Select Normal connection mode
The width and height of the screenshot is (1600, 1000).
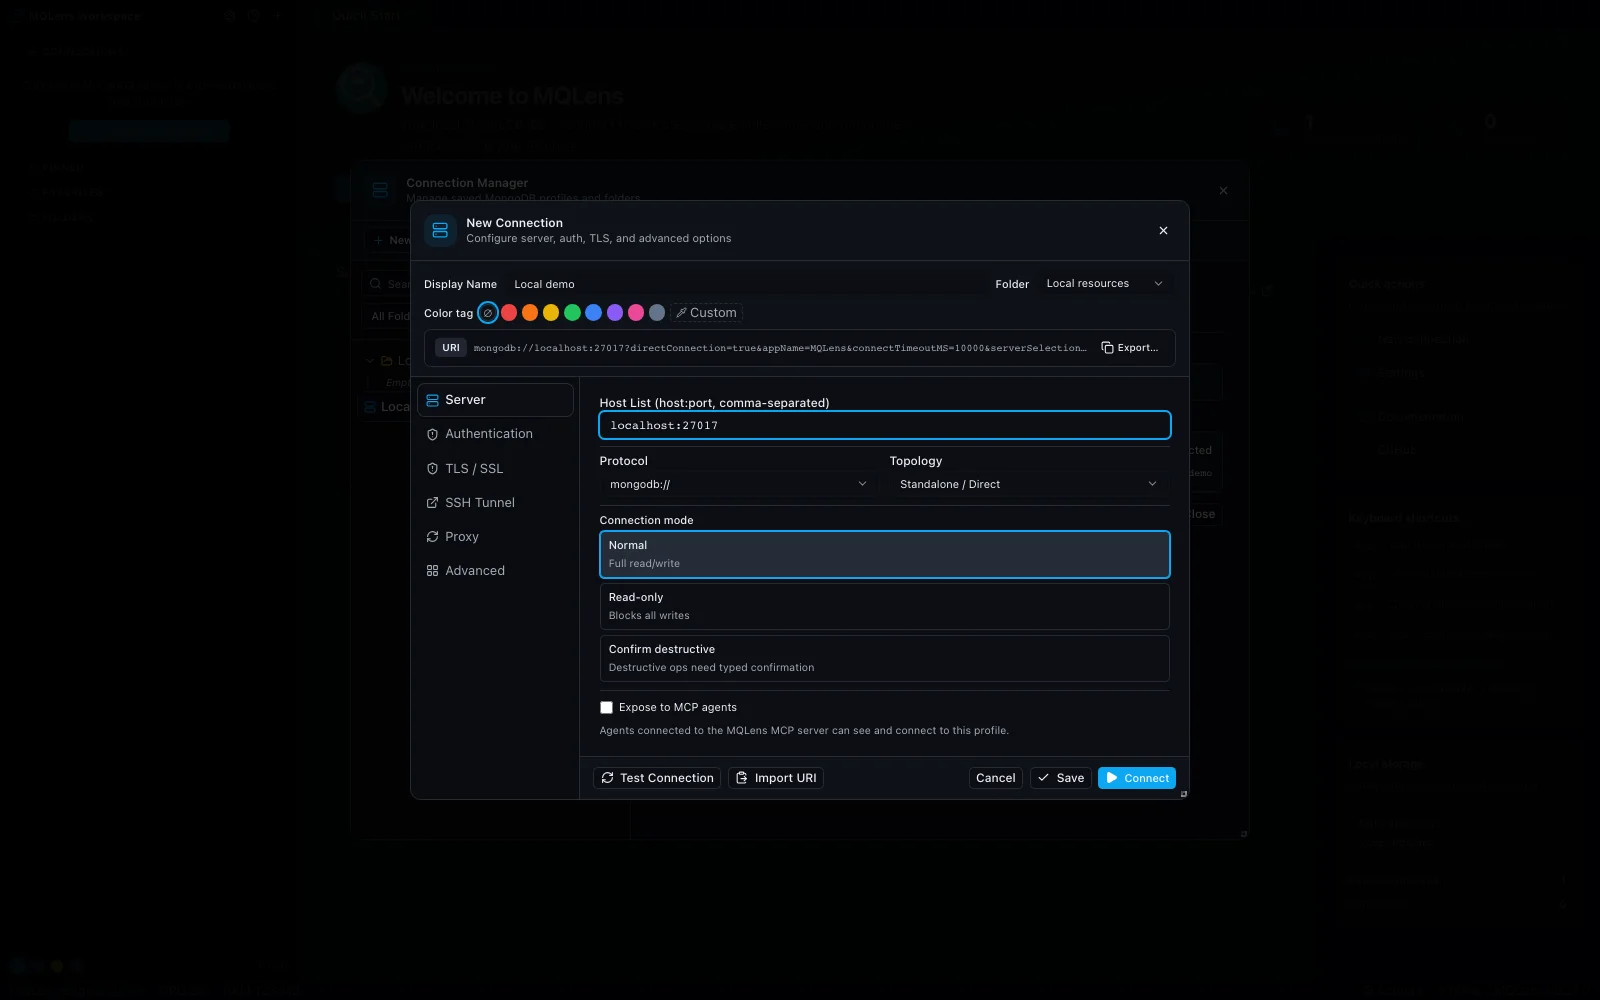(885, 554)
